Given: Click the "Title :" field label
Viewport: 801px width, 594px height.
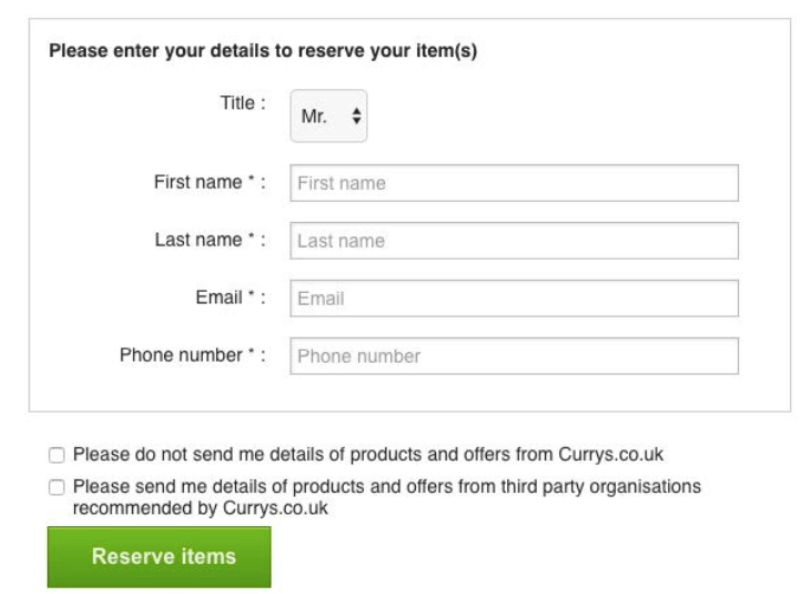Looking at the screenshot, I should (242, 102).
